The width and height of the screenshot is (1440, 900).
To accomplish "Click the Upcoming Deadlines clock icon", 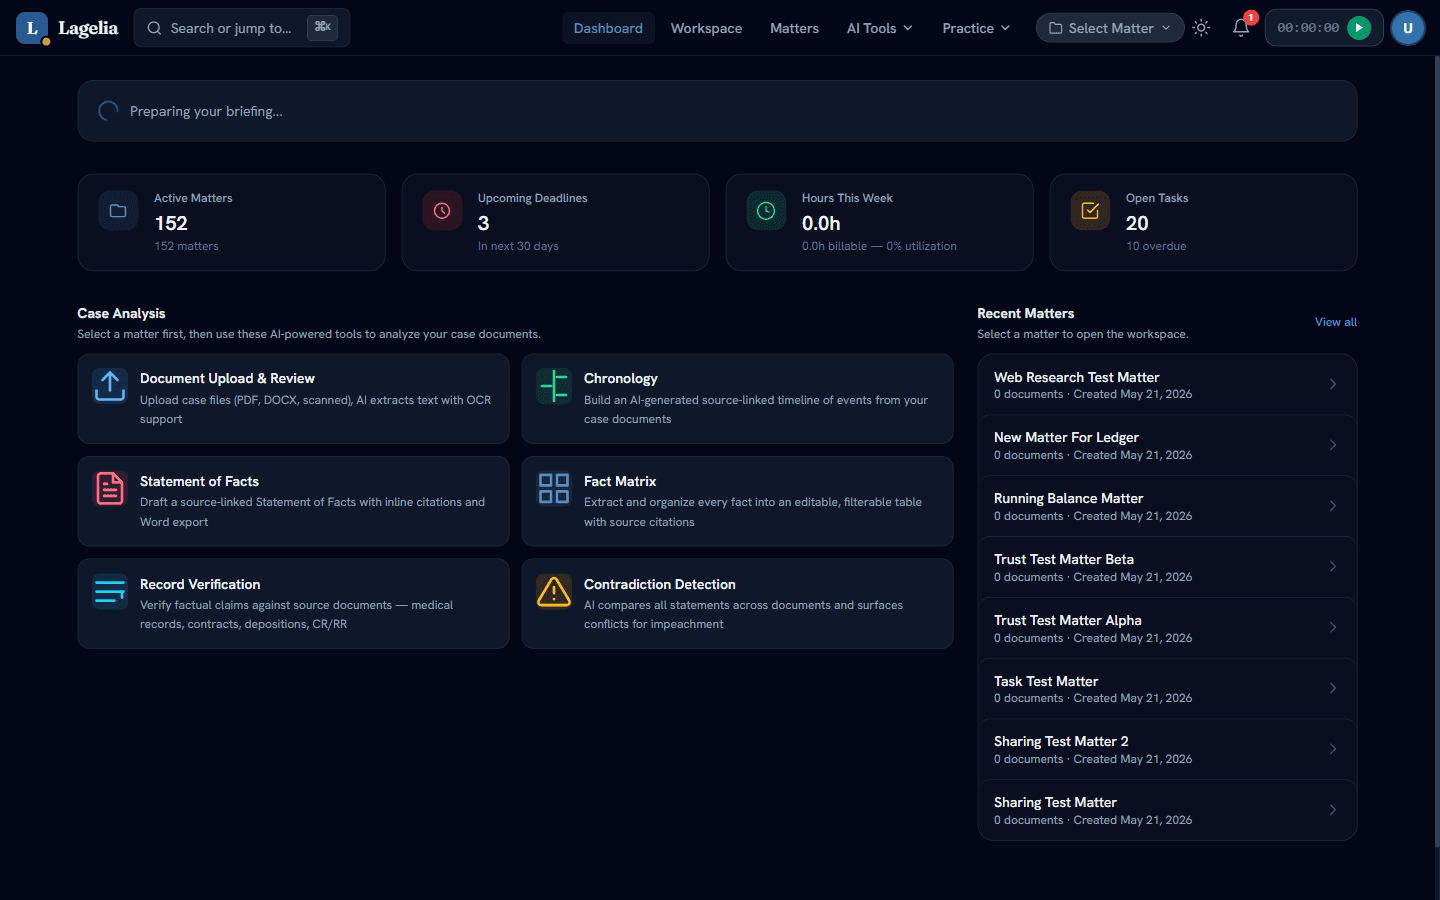I will [442, 211].
